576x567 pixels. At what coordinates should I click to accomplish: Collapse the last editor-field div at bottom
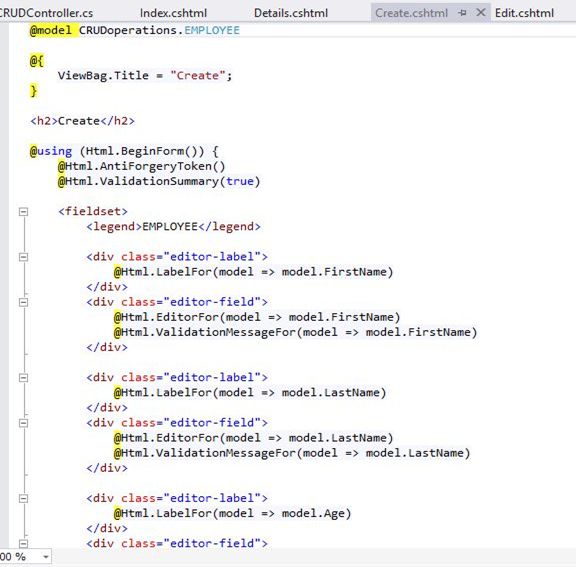(24, 543)
